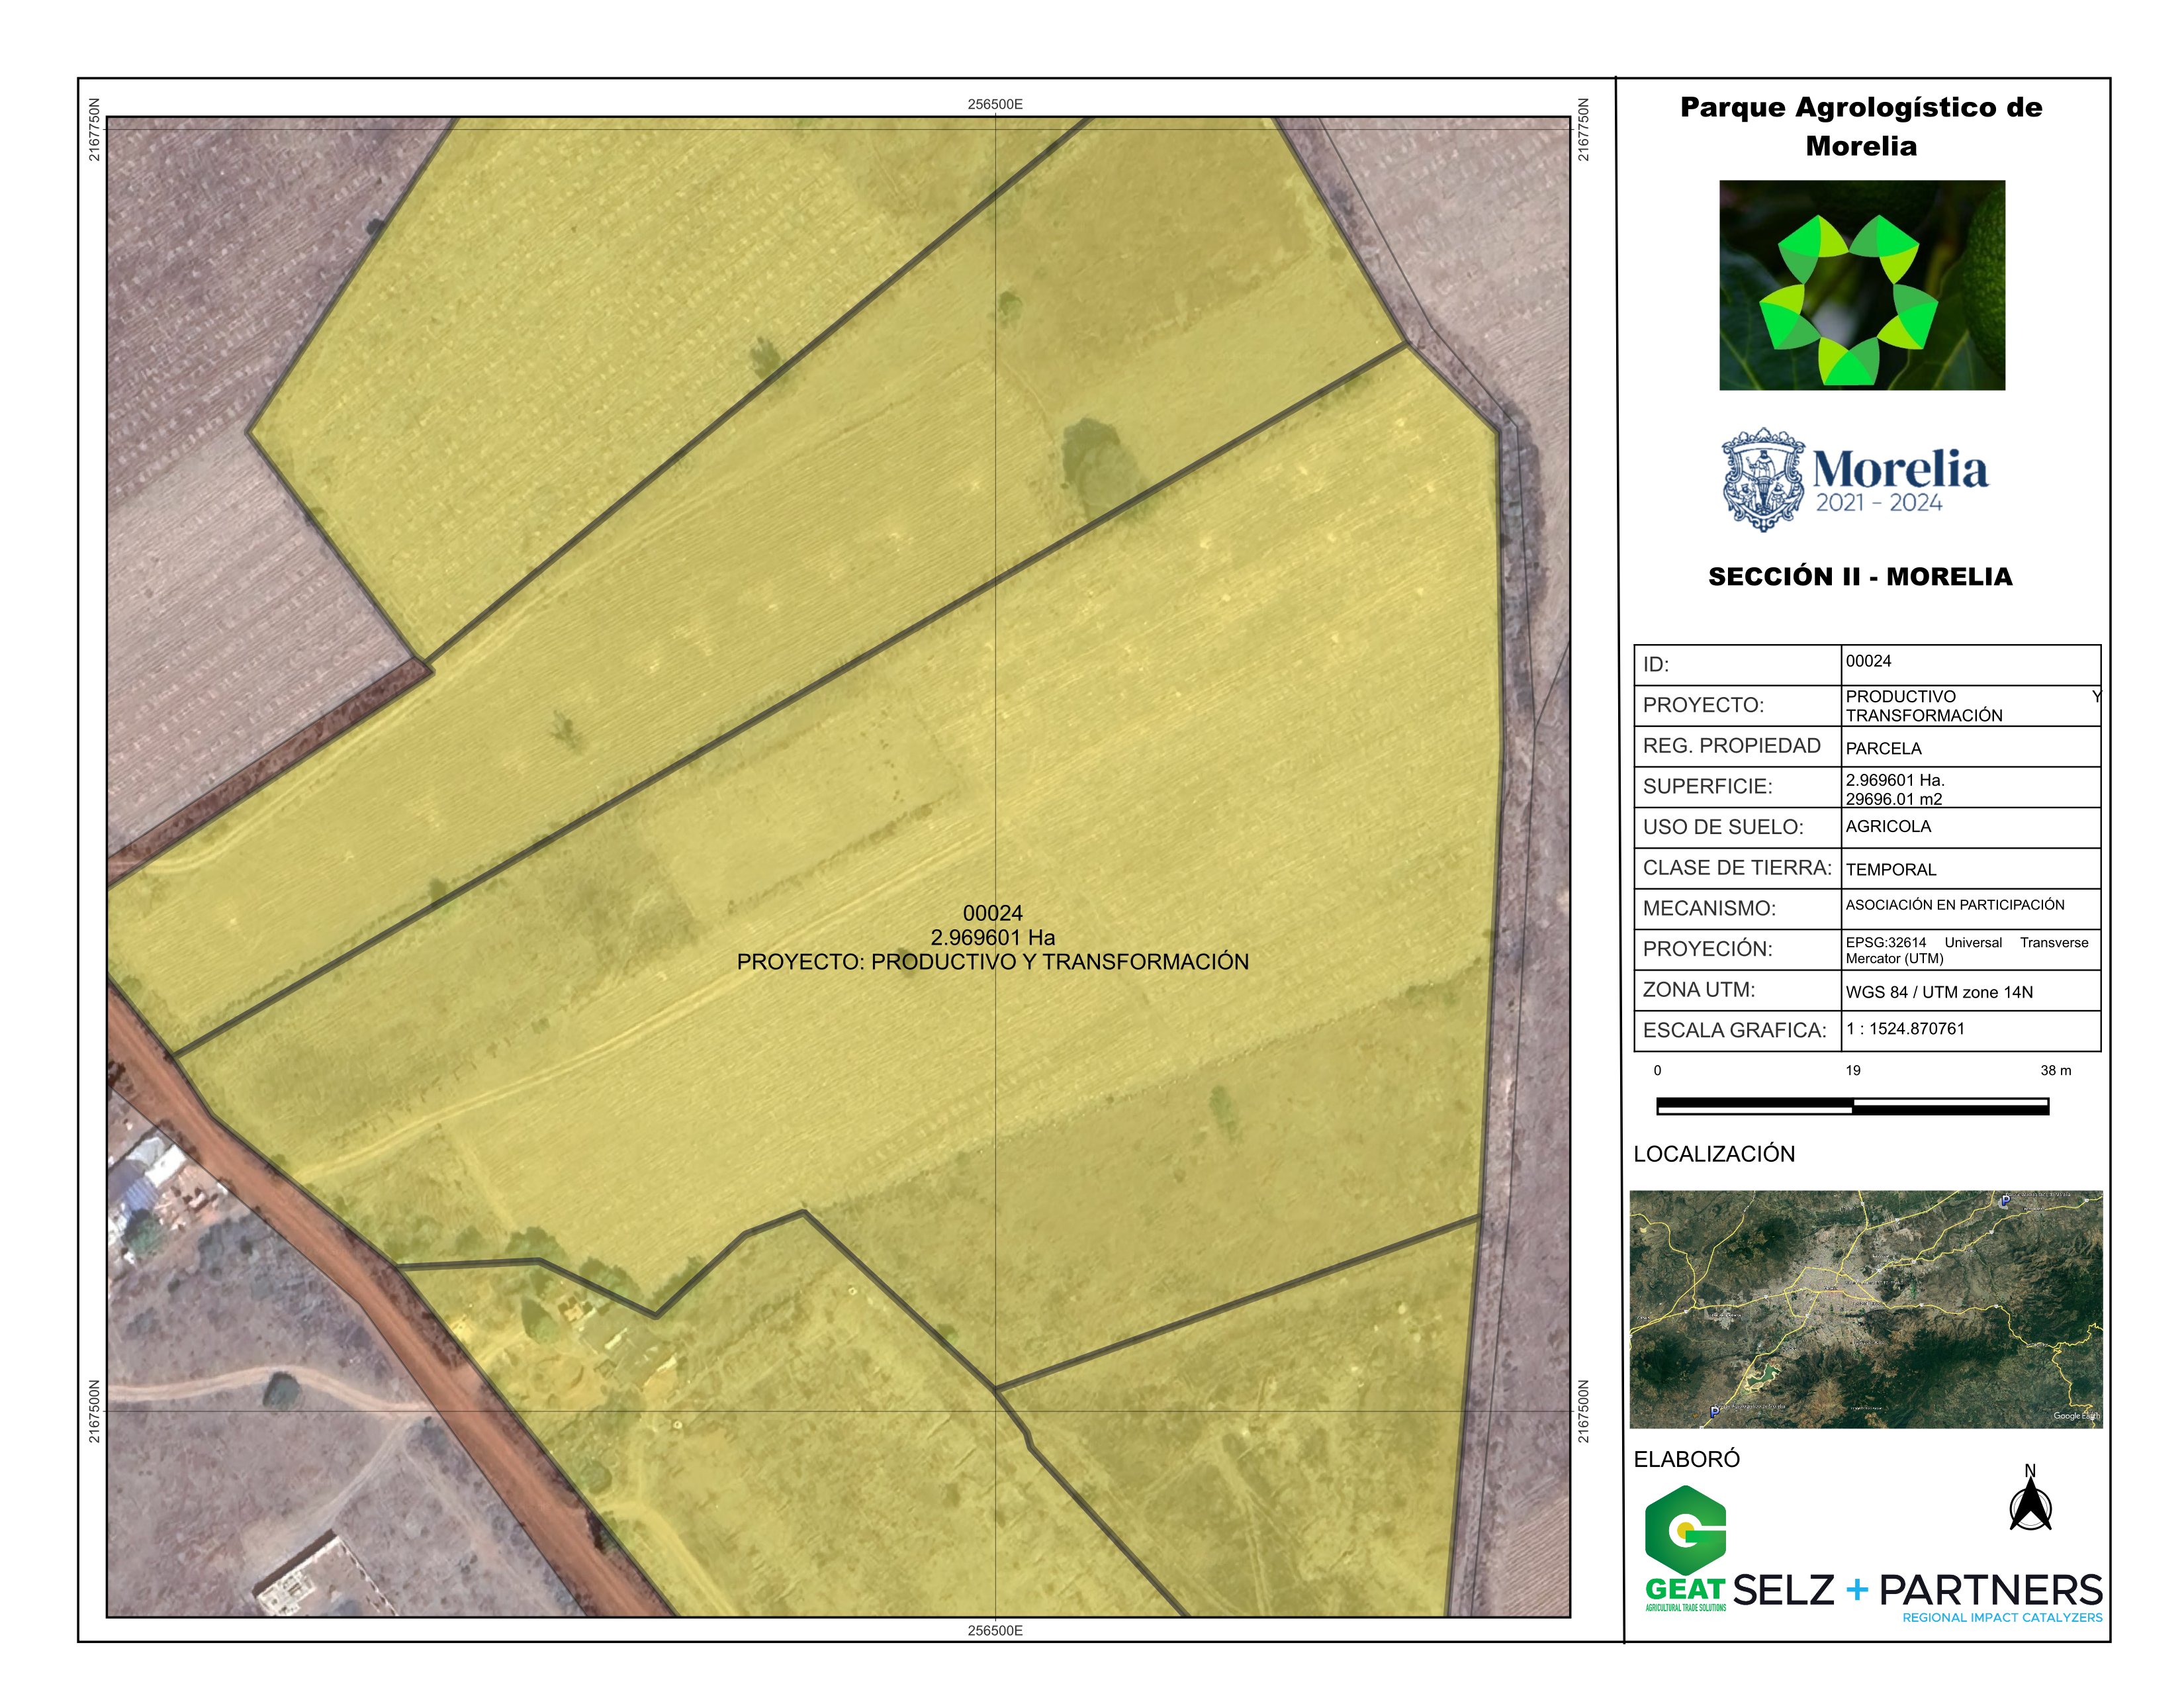
Task: Click the lower-left 2167500N grid label
Action: [x=94, y=1411]
